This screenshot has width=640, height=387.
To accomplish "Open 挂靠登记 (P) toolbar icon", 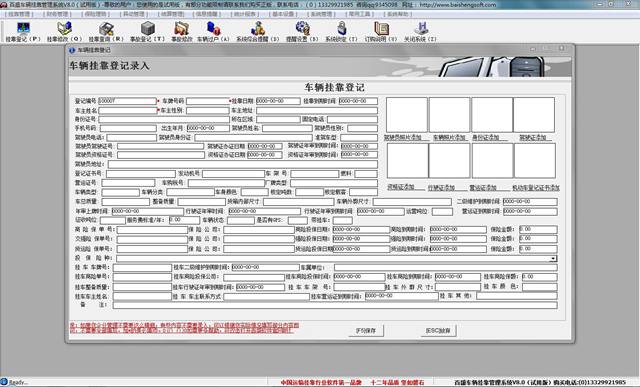I will click(23, 31).
